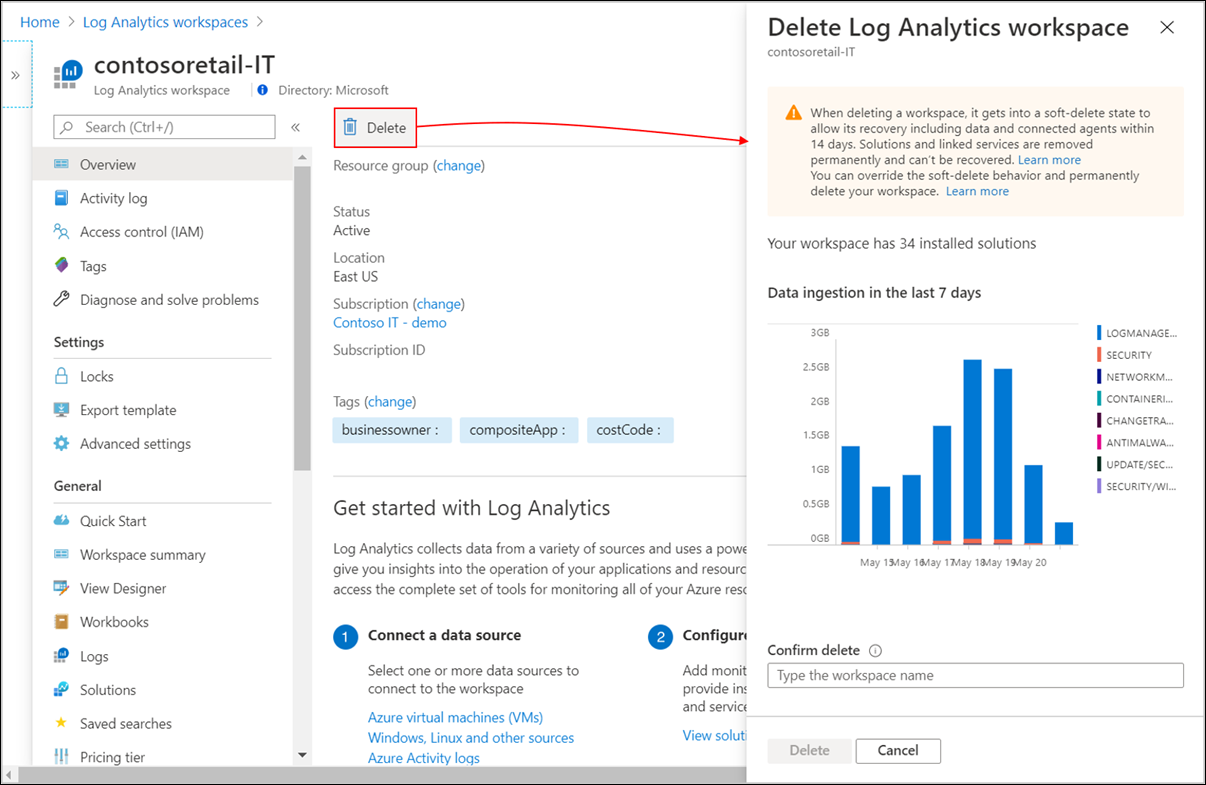
Task: Click the Access control (IAM) icon
Action: (x=62, y=232)
